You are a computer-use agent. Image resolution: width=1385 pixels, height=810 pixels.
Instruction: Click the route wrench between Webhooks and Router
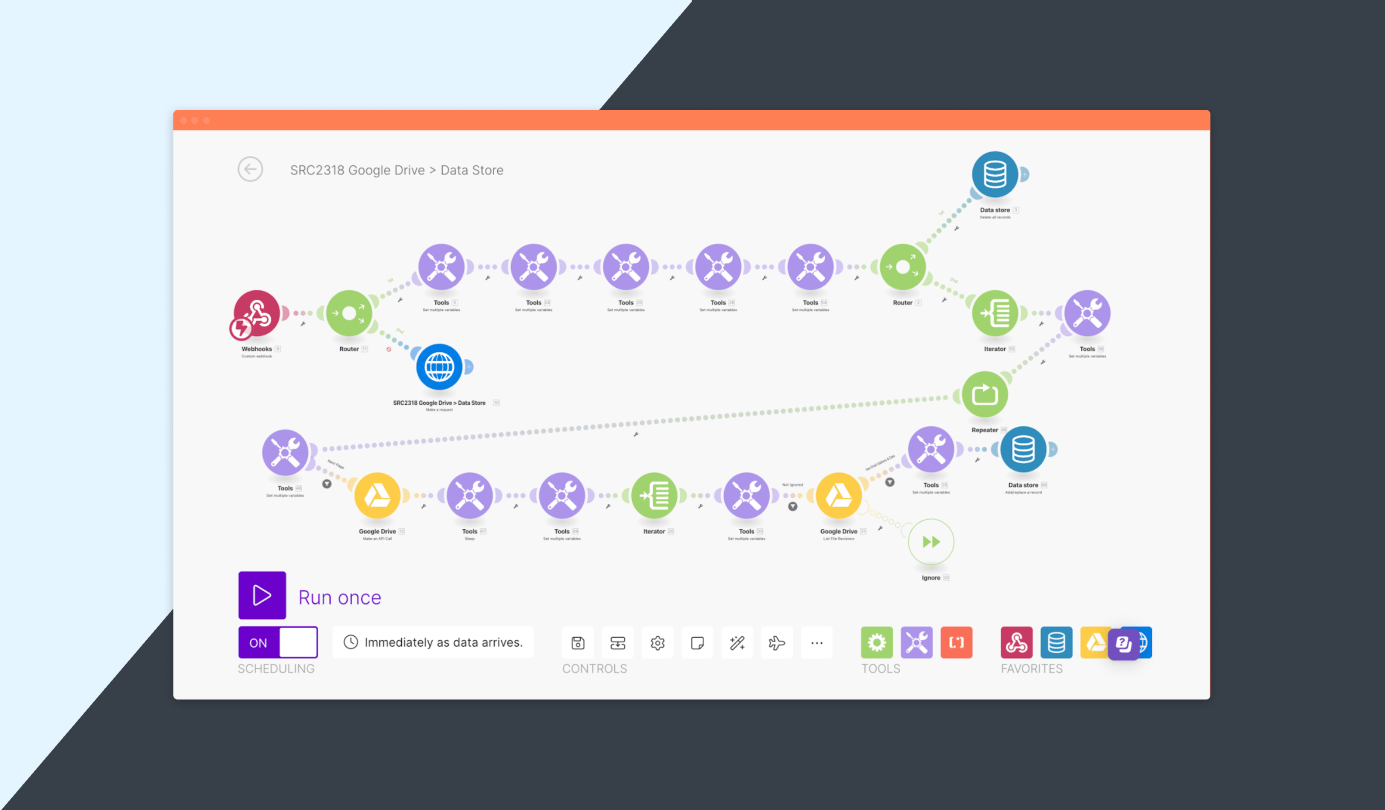(303, 324)
